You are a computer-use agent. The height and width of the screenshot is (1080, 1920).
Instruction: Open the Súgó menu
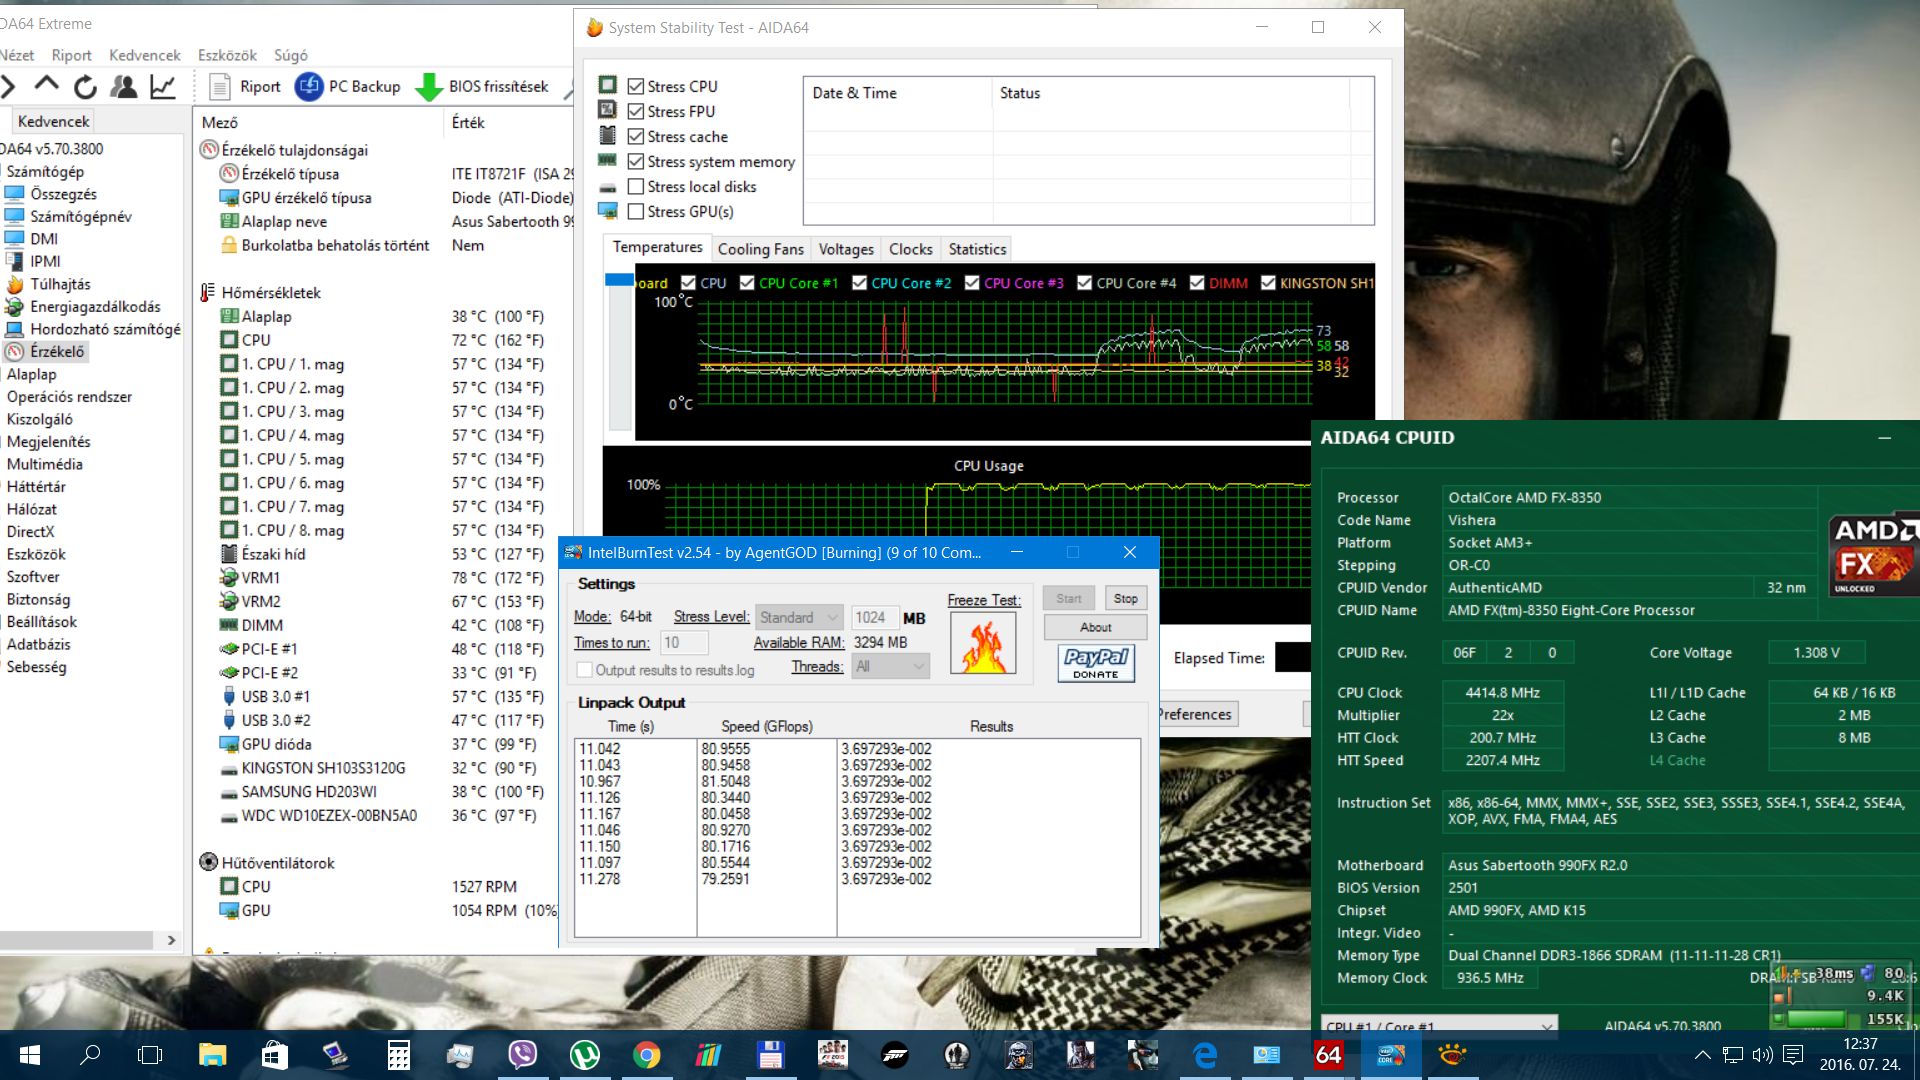(x=291, y=55)
